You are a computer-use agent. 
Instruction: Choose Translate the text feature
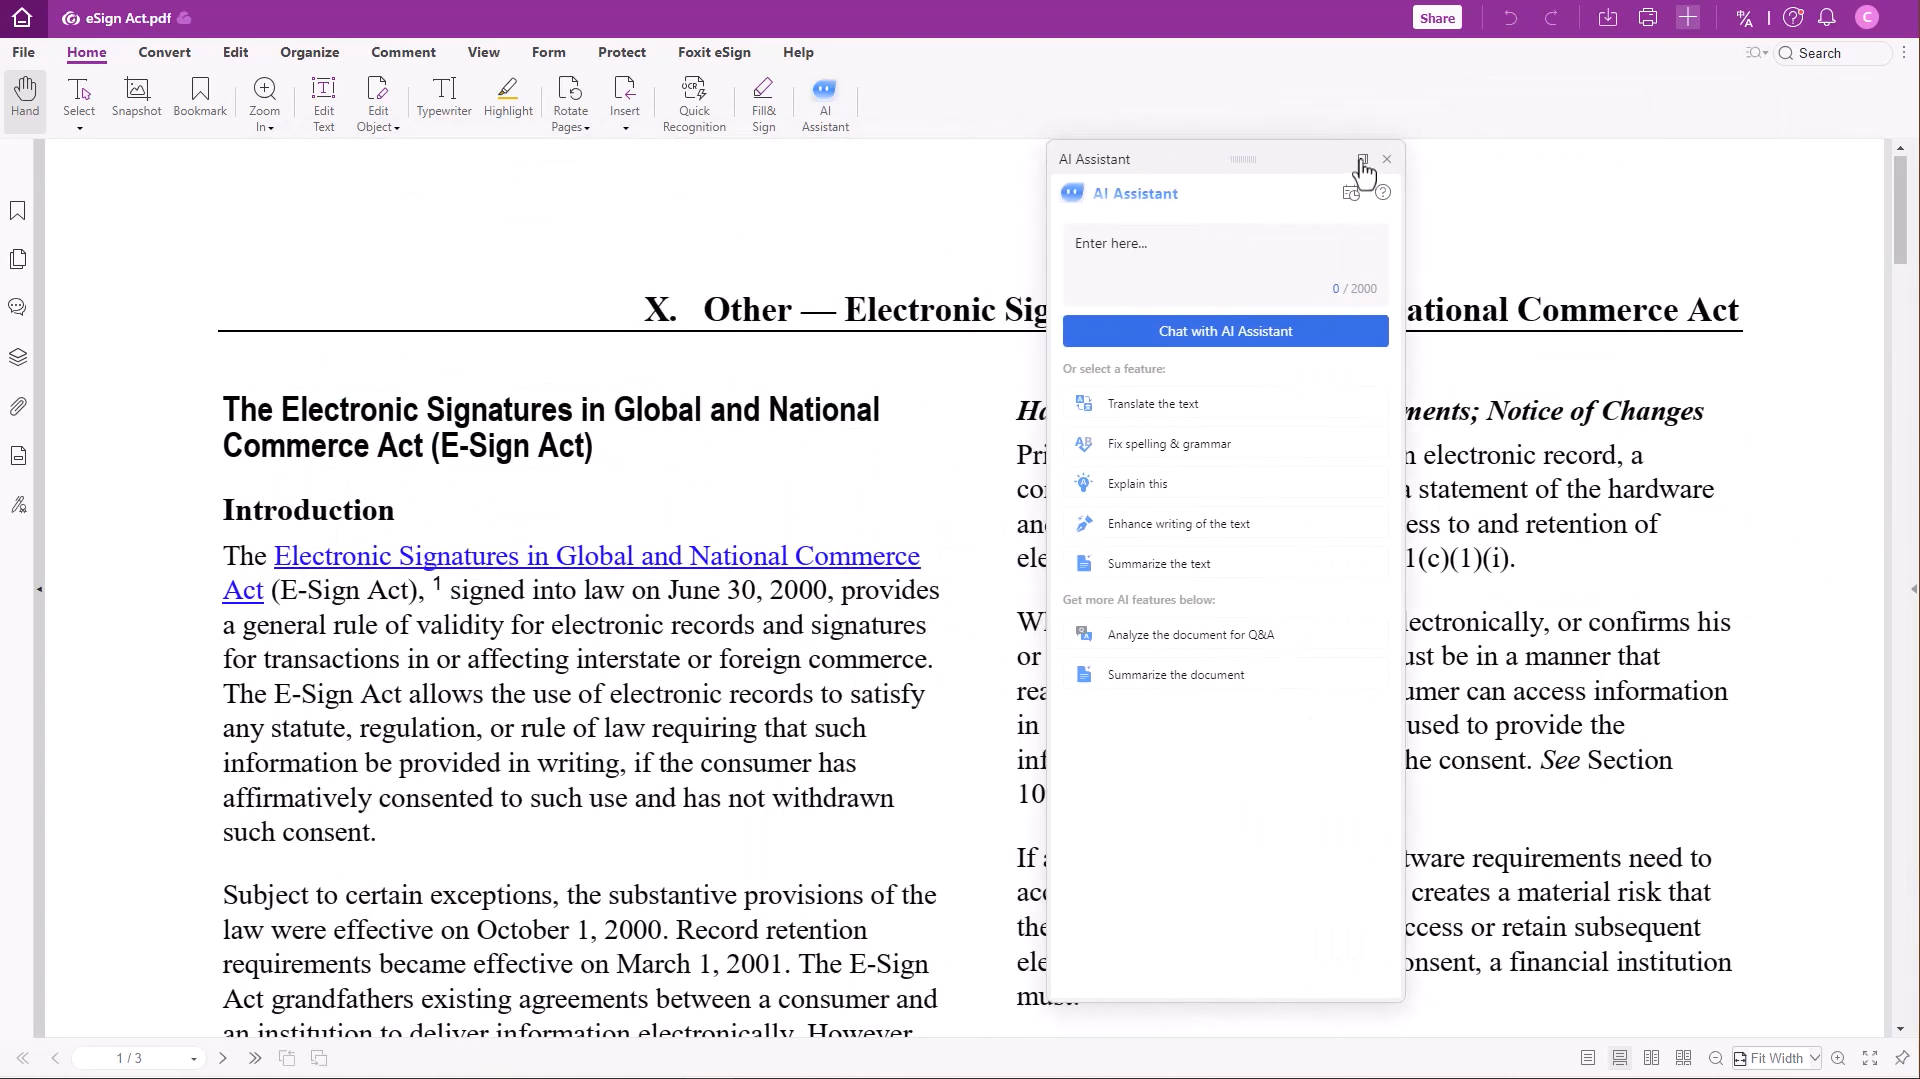pos(1225,404)
